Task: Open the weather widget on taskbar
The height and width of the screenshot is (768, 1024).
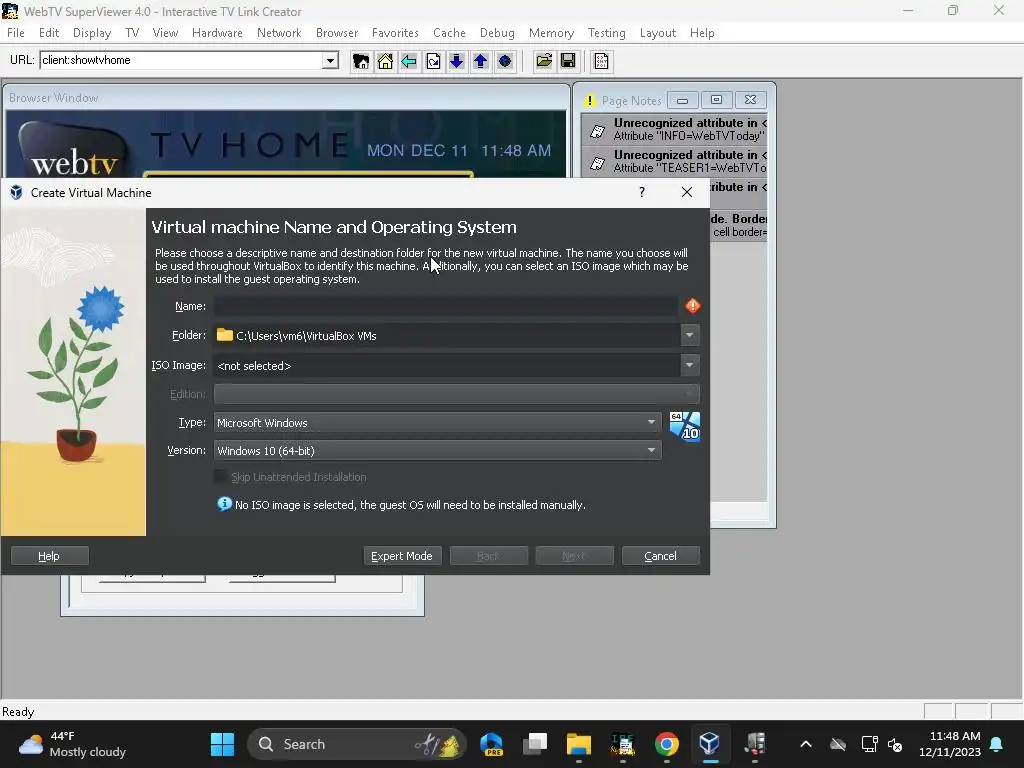Action: [72, 744]
